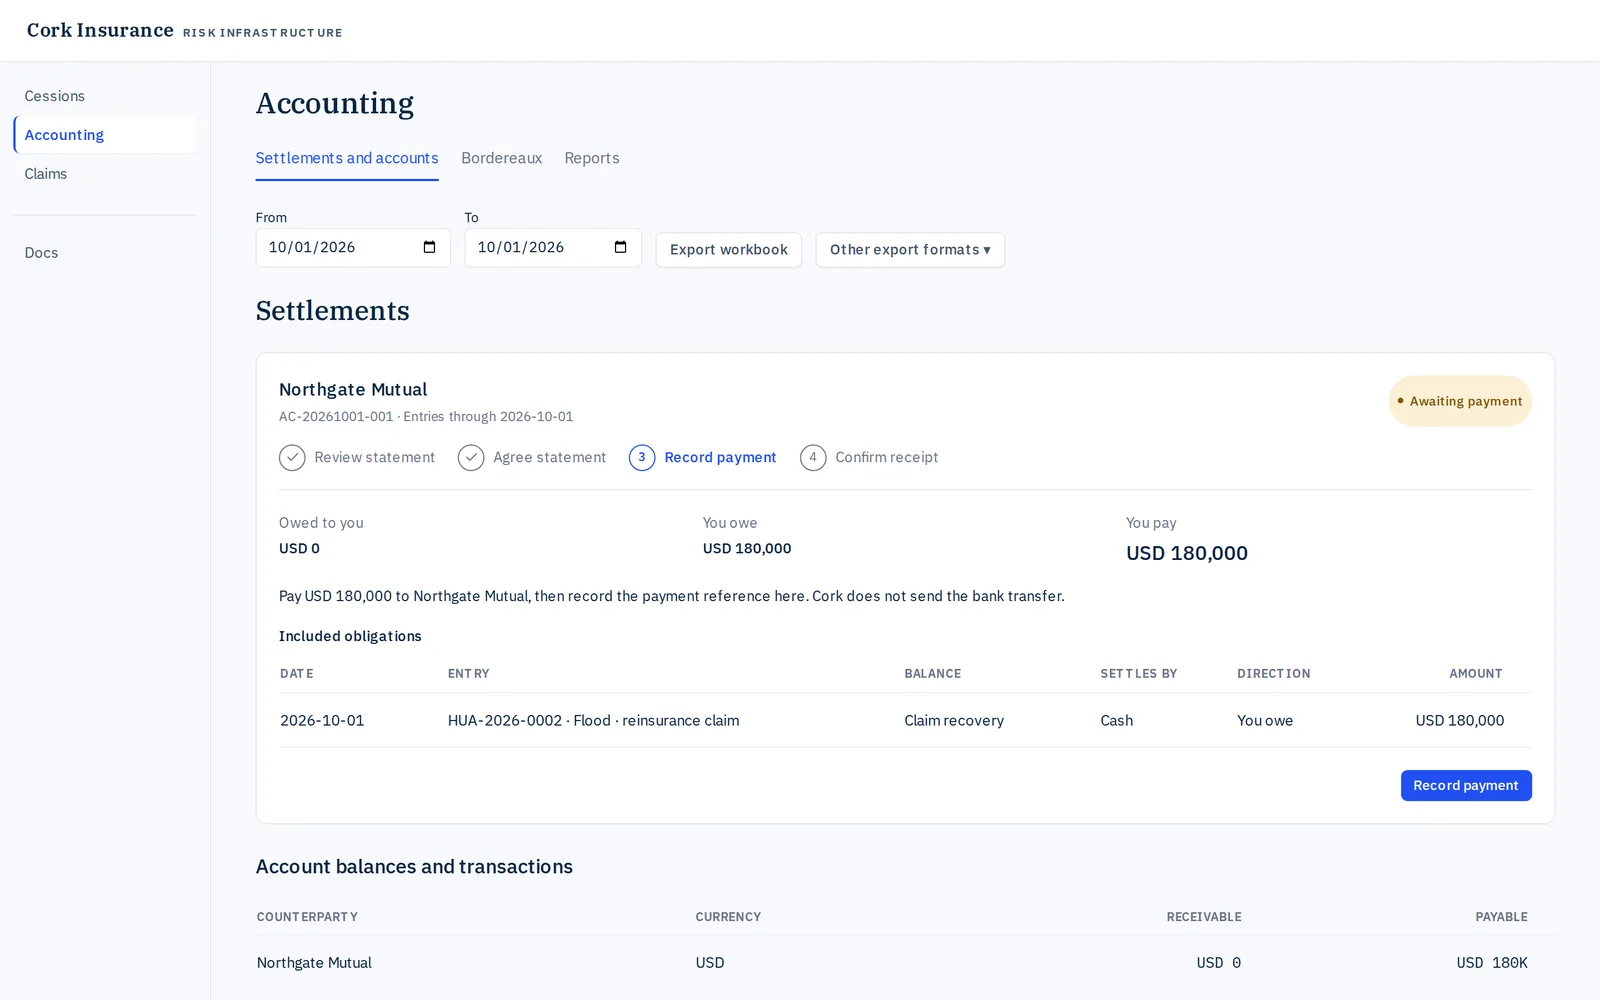Click the Cash settles-by cell
Image resolution: width=1600 pixels, height=1000 pixels.
tap(1117, 720)
